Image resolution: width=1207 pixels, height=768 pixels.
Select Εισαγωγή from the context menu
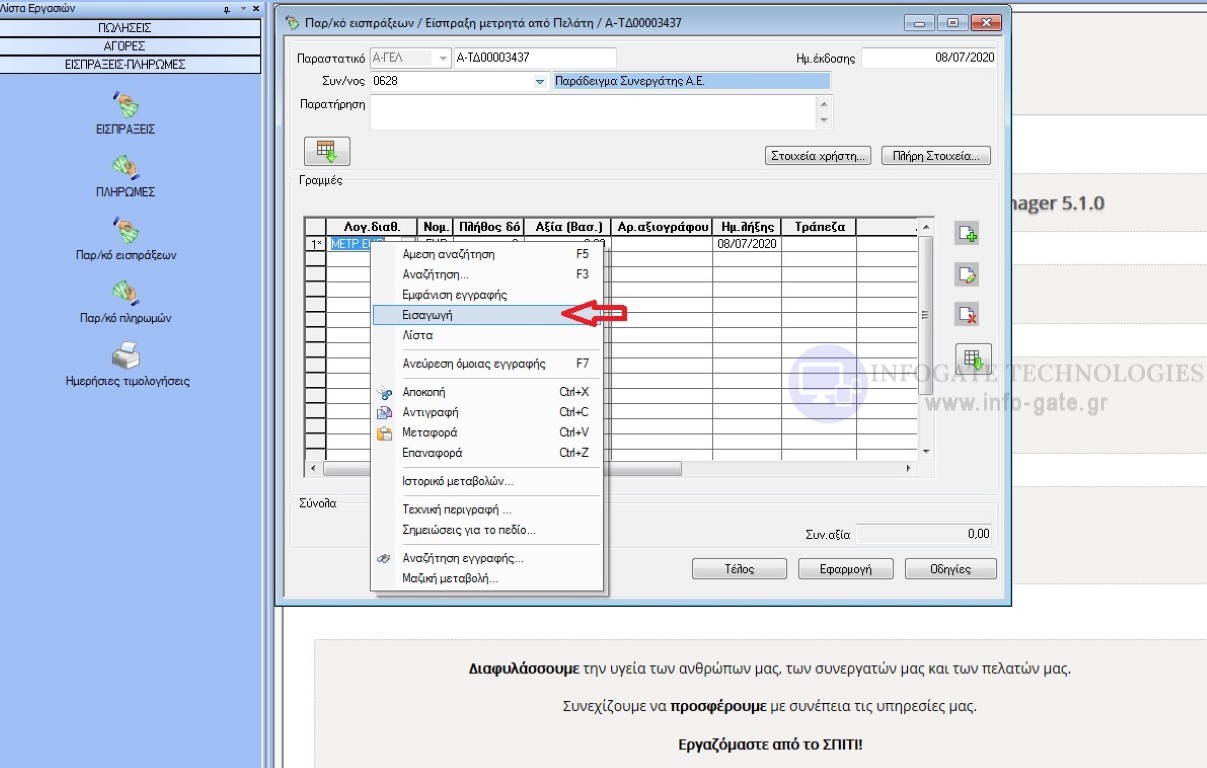click(428, 315)
